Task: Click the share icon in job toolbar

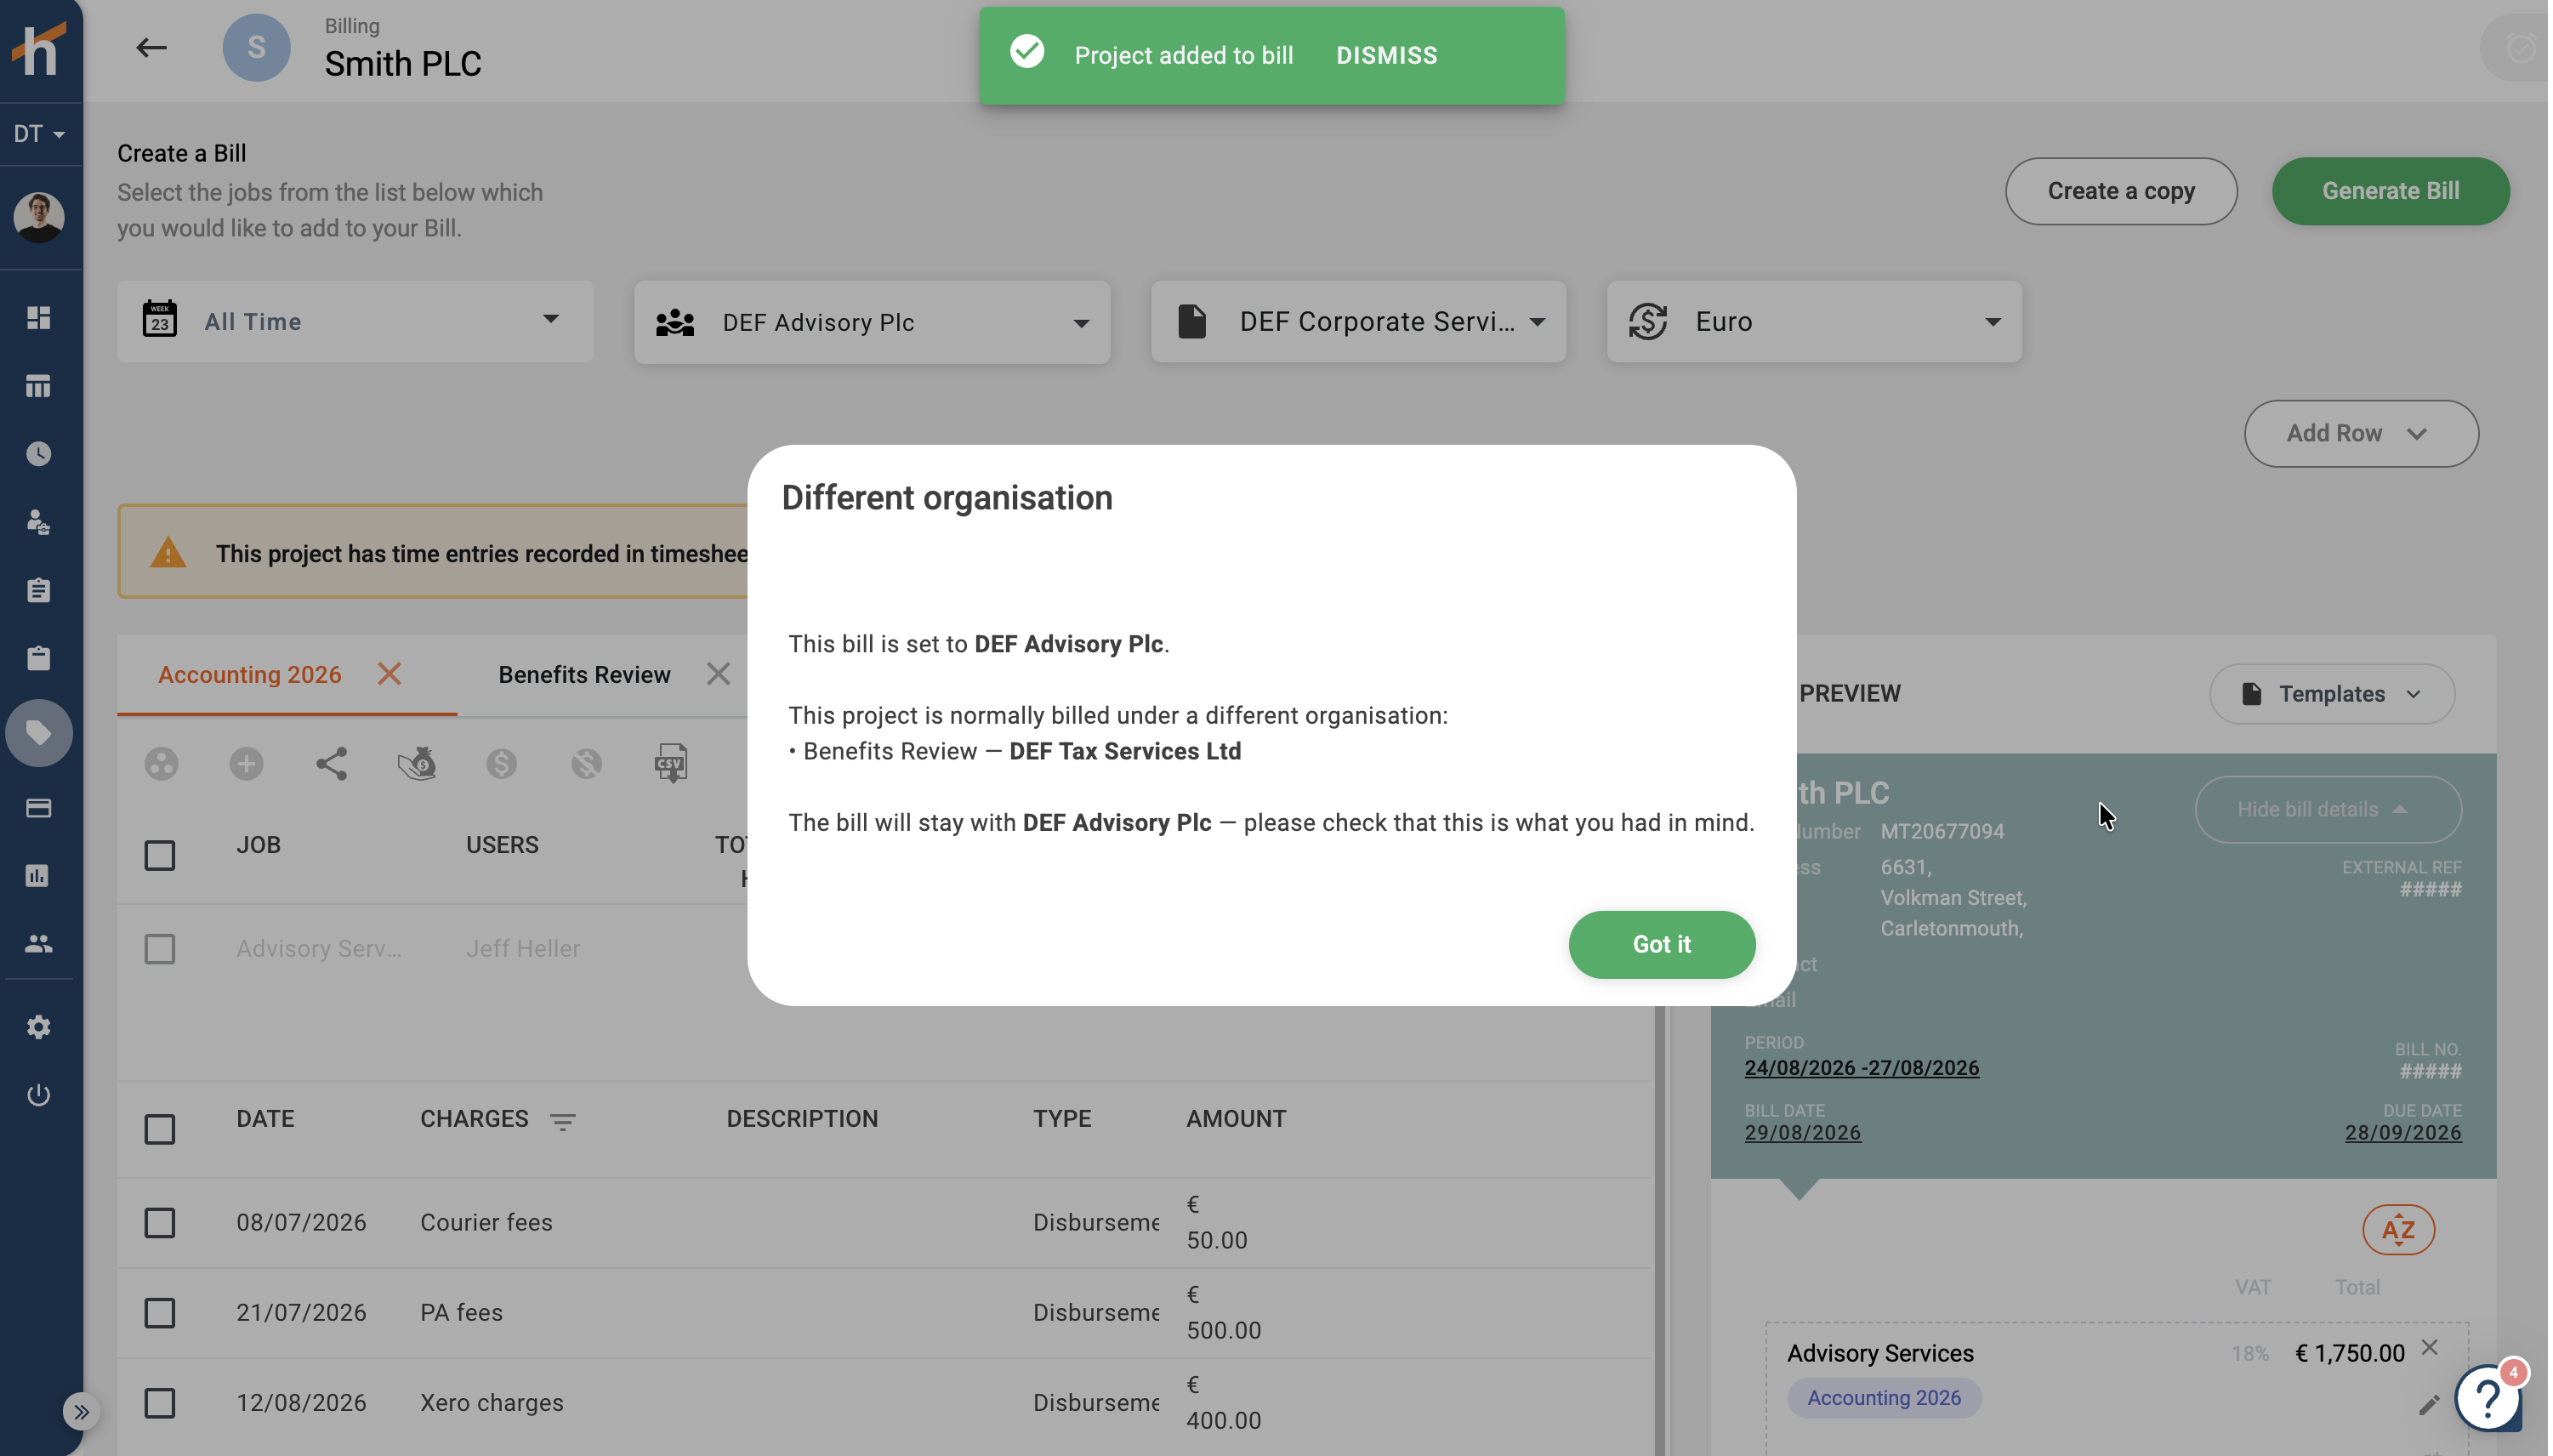Action: 331,764
